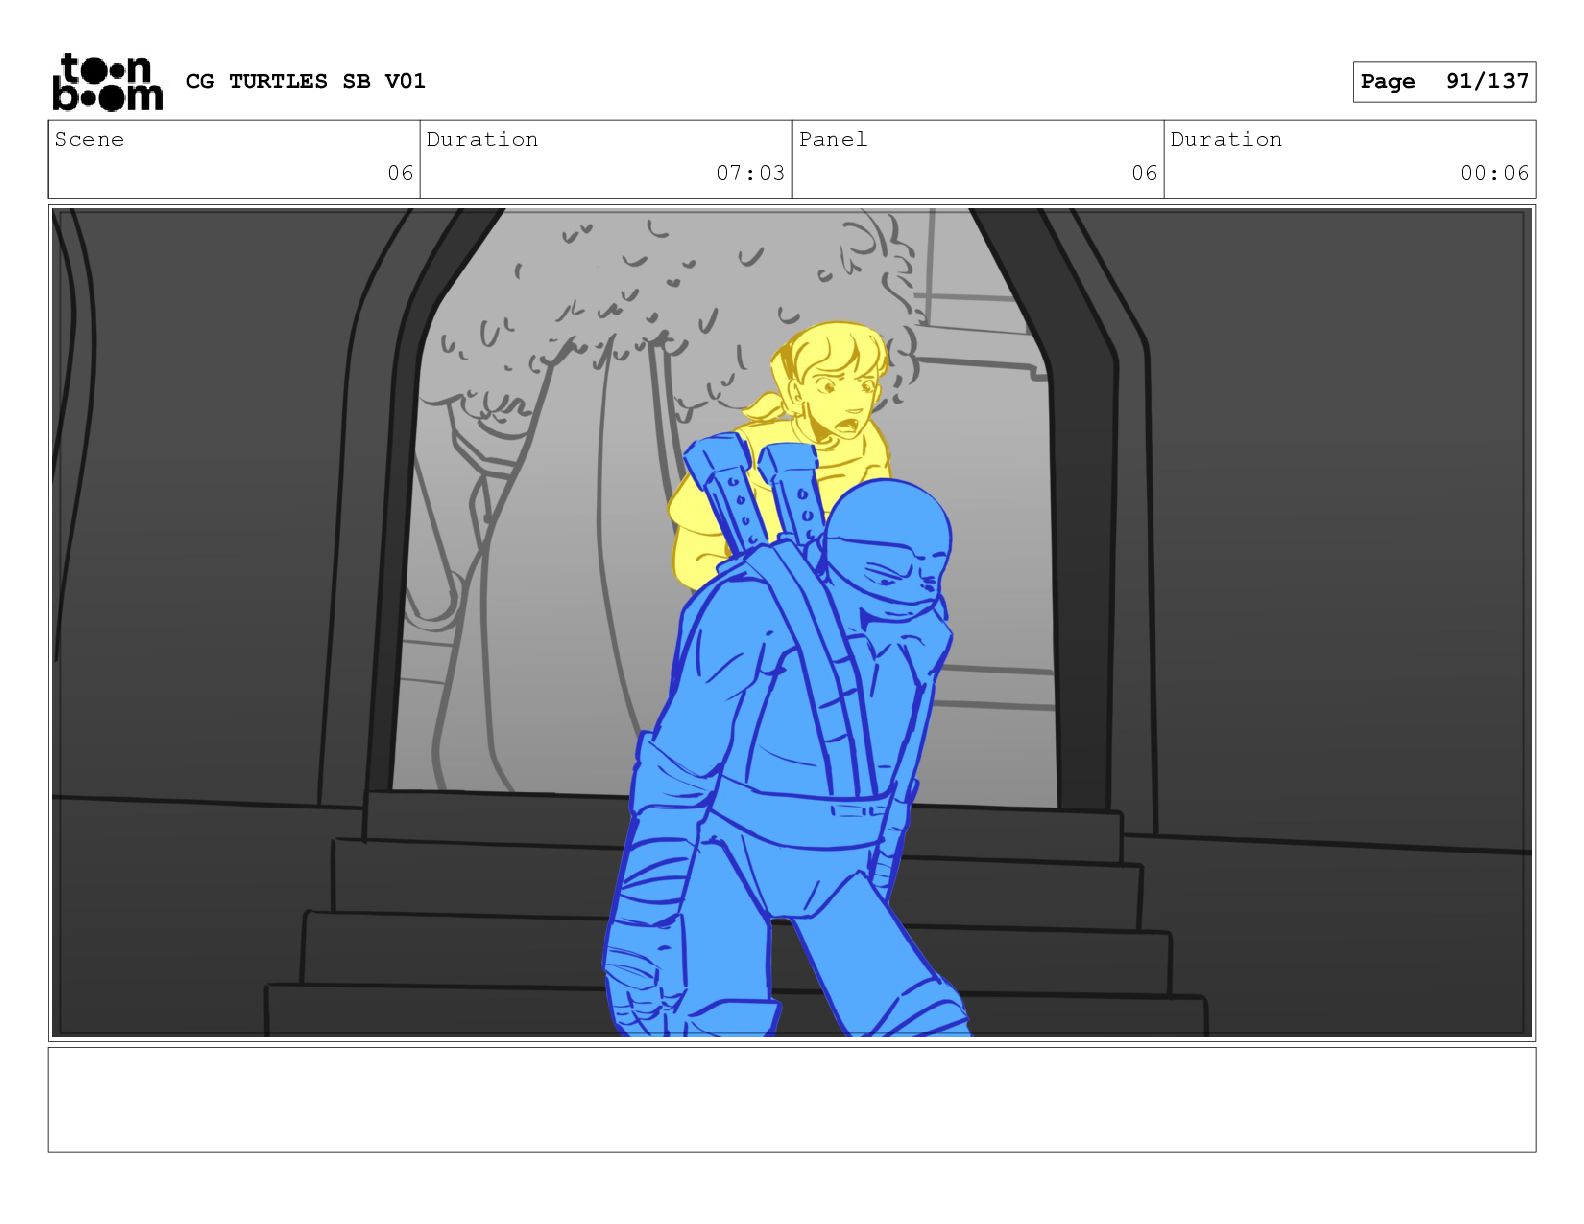Click the panel number '06' value
The width and height of the screenshot is (1584, 1224).
pyautogui.click(x=1144, y=173)
